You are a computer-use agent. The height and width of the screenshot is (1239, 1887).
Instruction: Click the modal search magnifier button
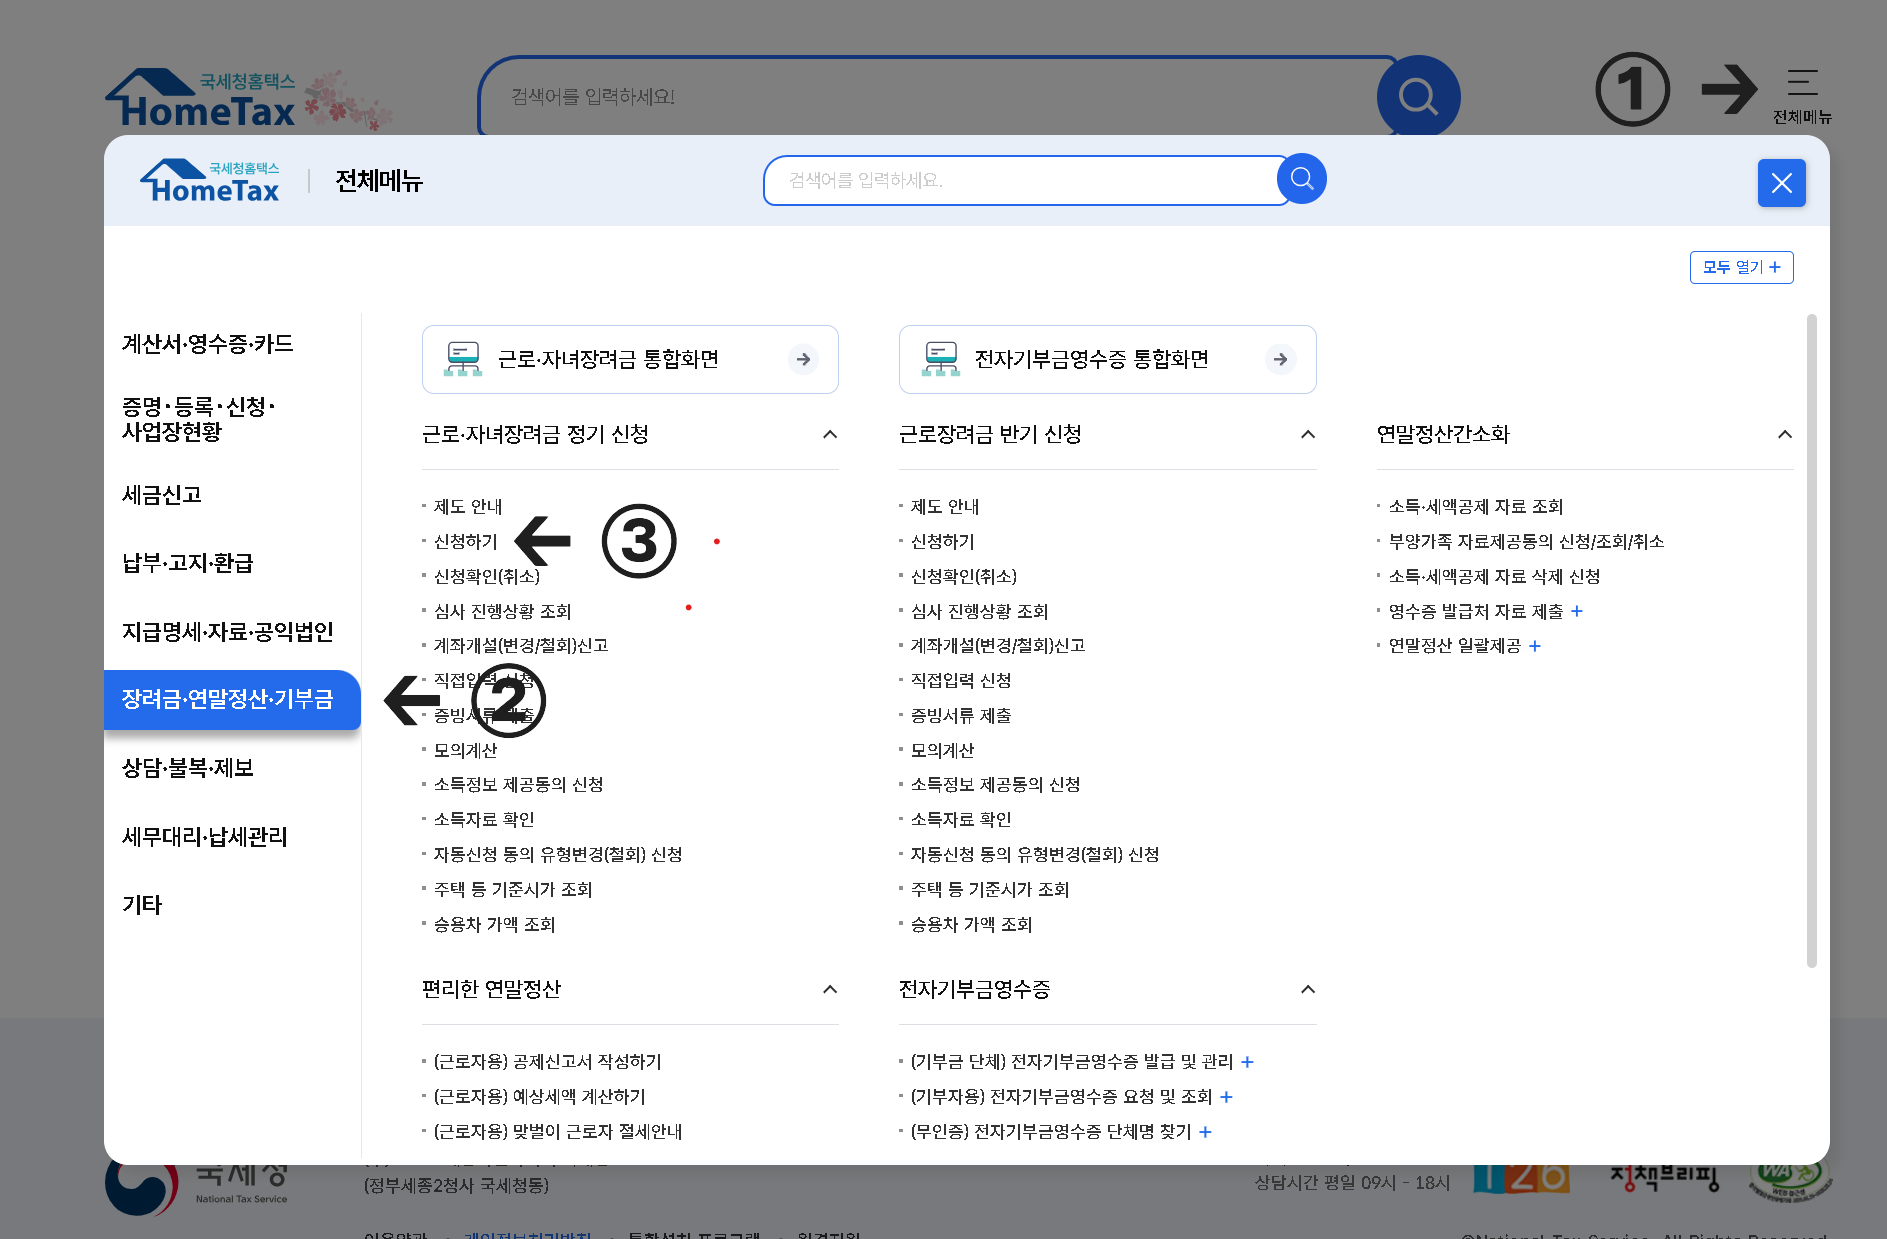click(x=1301, y=179)
